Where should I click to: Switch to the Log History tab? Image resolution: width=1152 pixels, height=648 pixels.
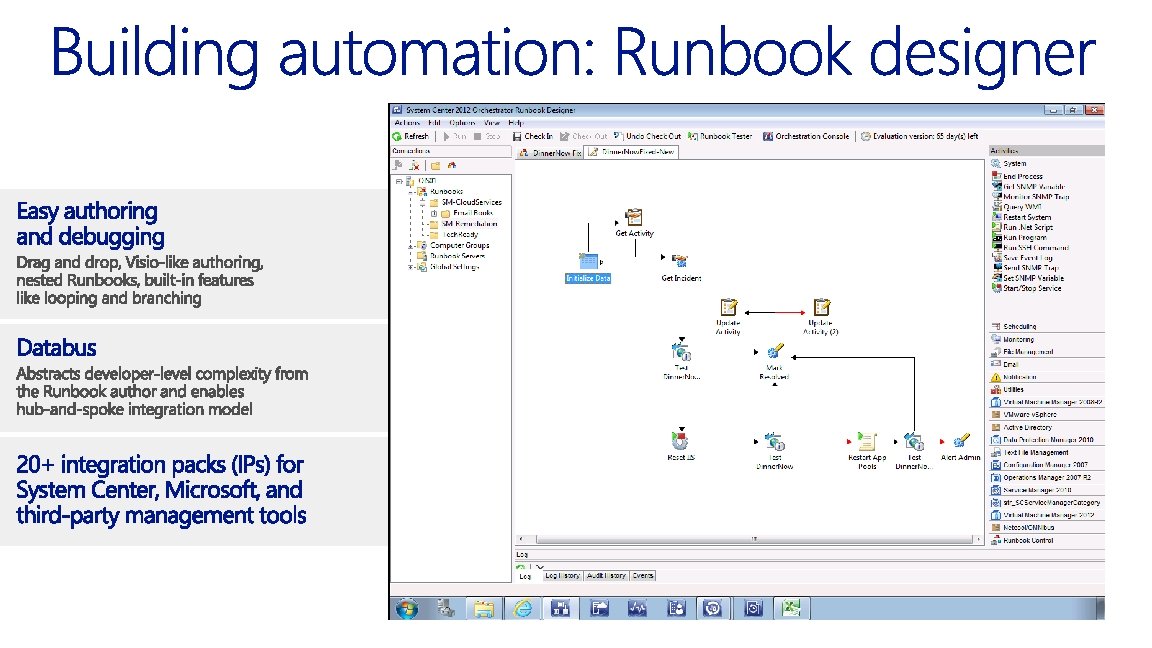click(x=562, y=576)
